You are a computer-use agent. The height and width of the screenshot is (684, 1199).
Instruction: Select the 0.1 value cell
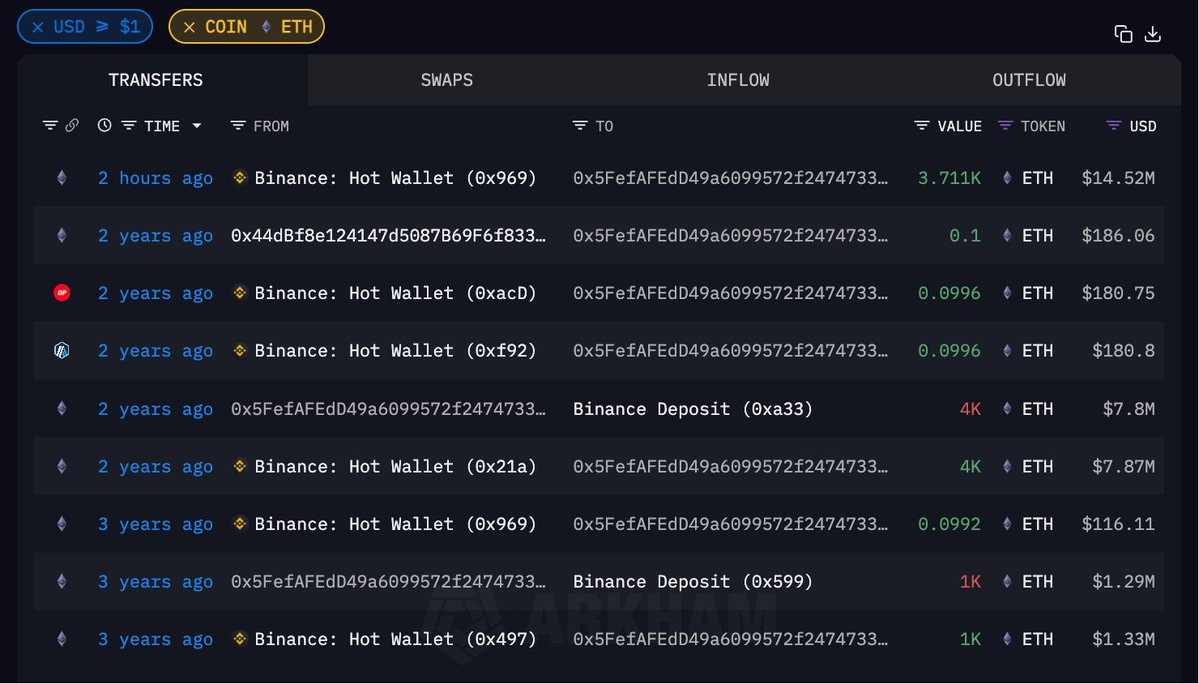[x=965, y=235]
